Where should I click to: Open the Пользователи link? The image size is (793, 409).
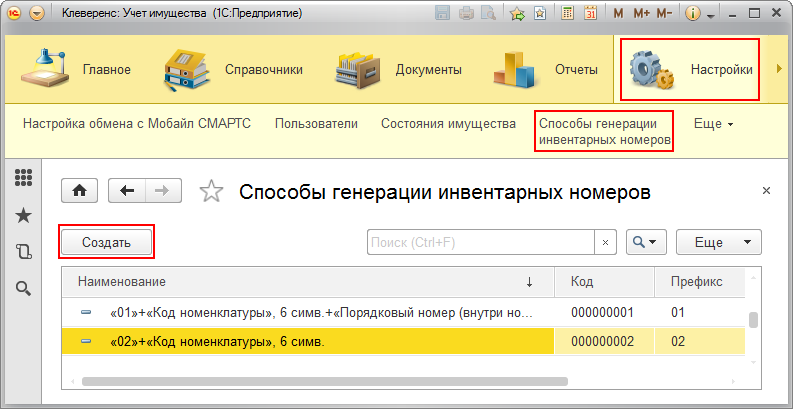coord(316,123)
